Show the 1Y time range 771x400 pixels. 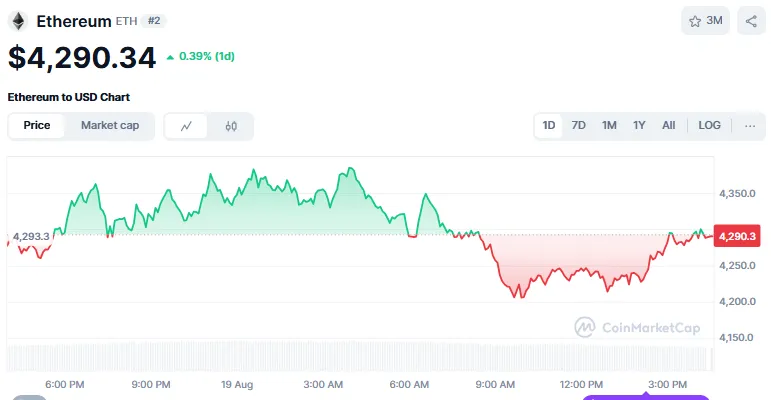click(x=639, y=126)
